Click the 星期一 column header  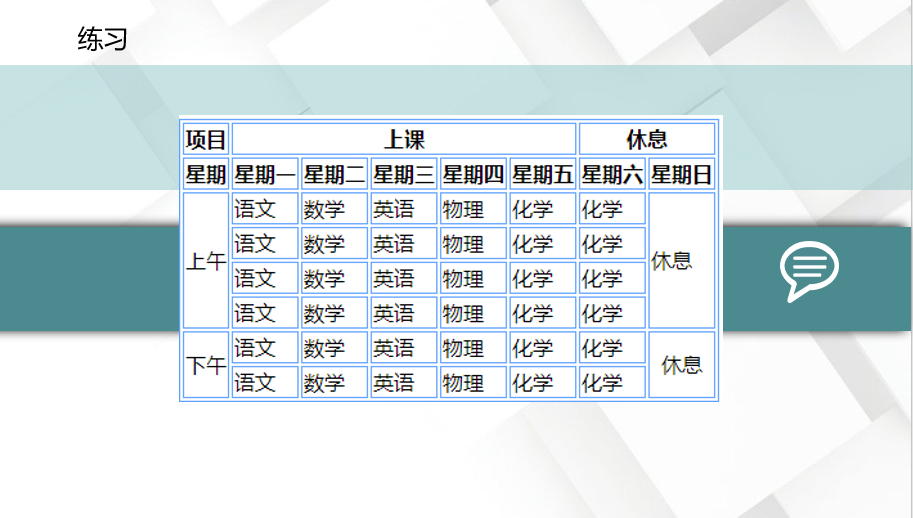coord(265,174)
